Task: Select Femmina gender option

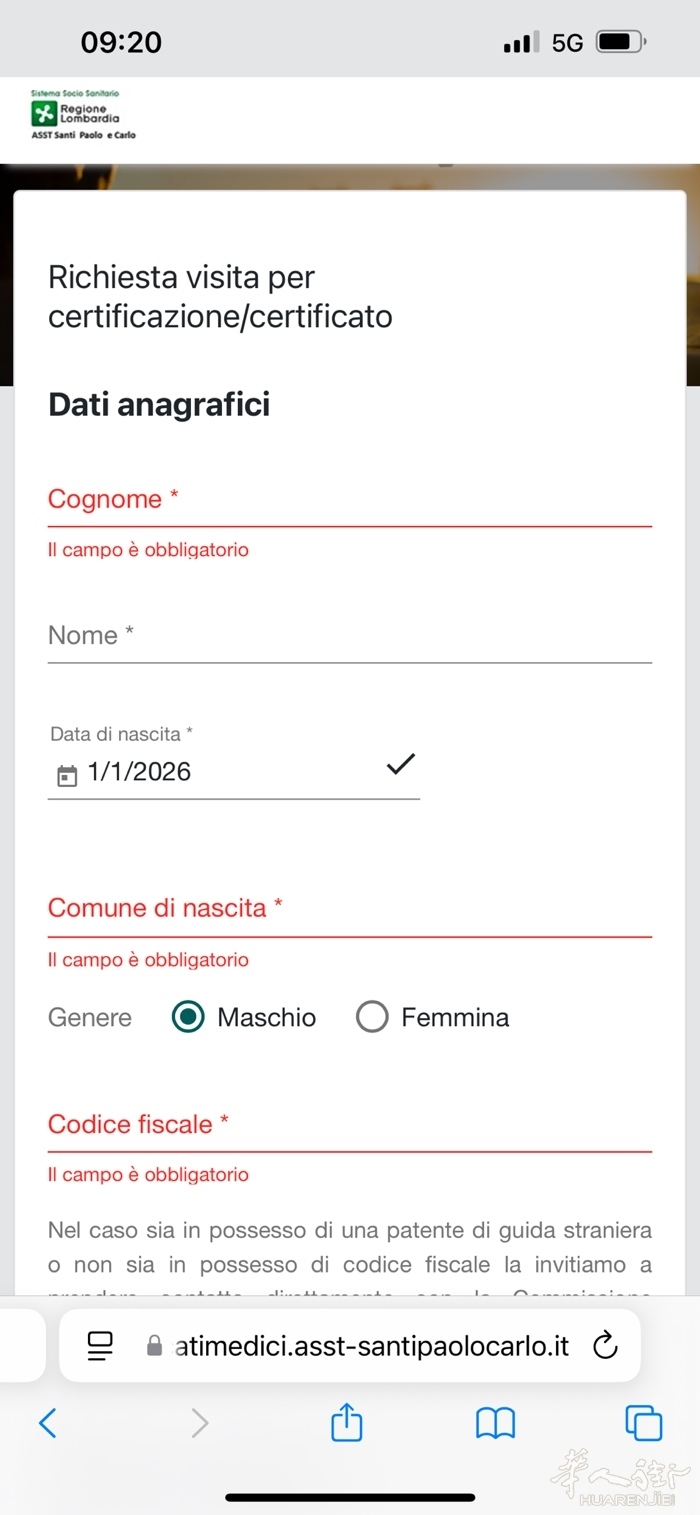Action: [372, 1017]
